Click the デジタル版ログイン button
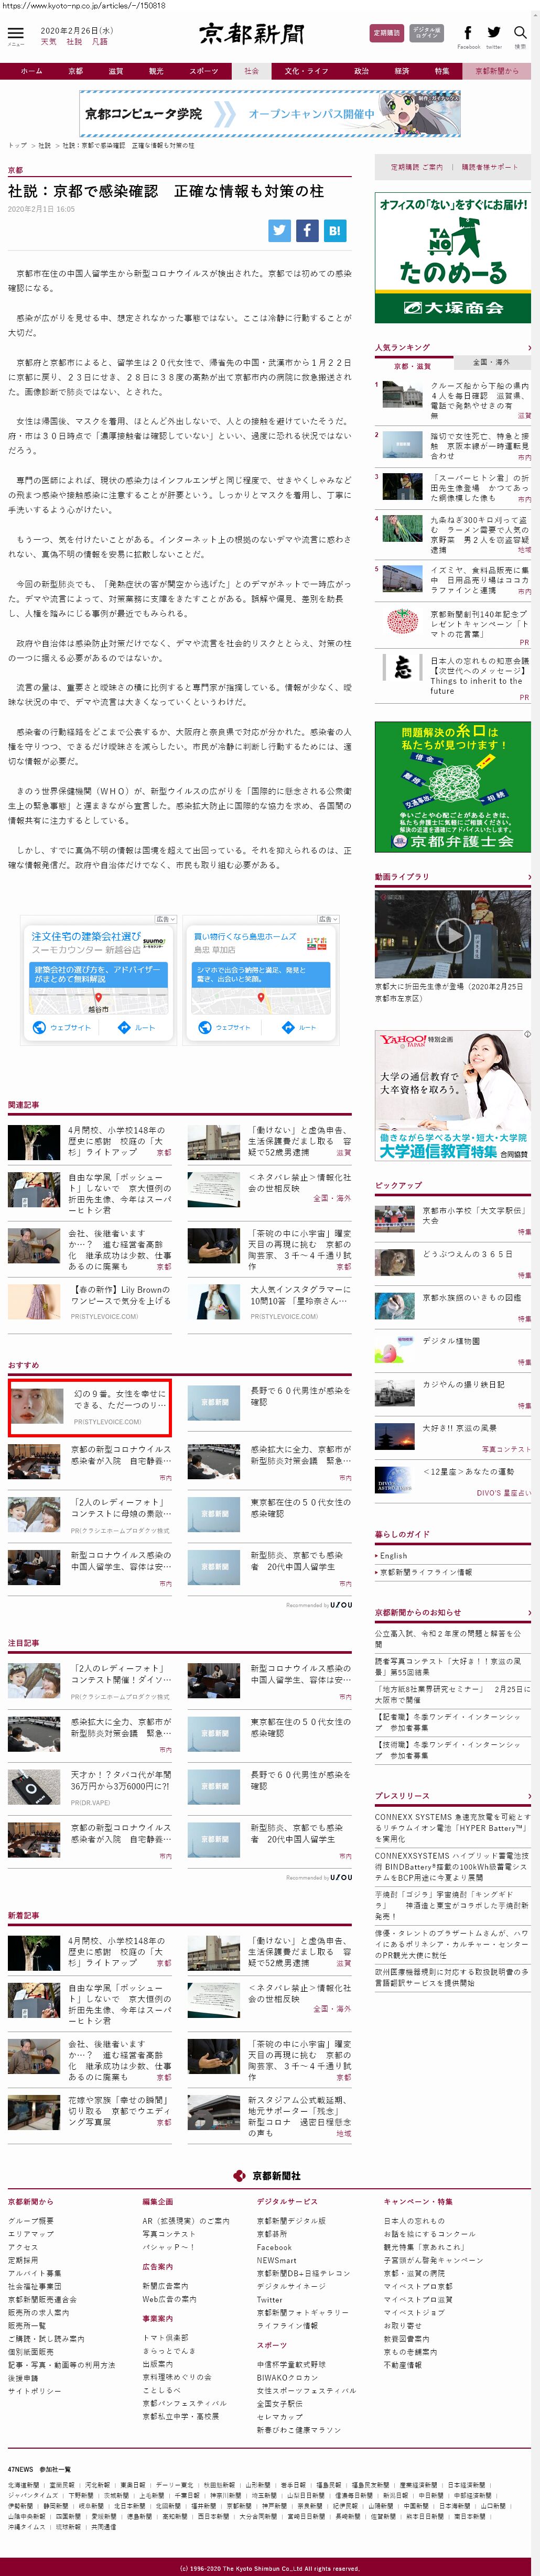The height and width of the screenshot is (2576, 540). [427, 33]
